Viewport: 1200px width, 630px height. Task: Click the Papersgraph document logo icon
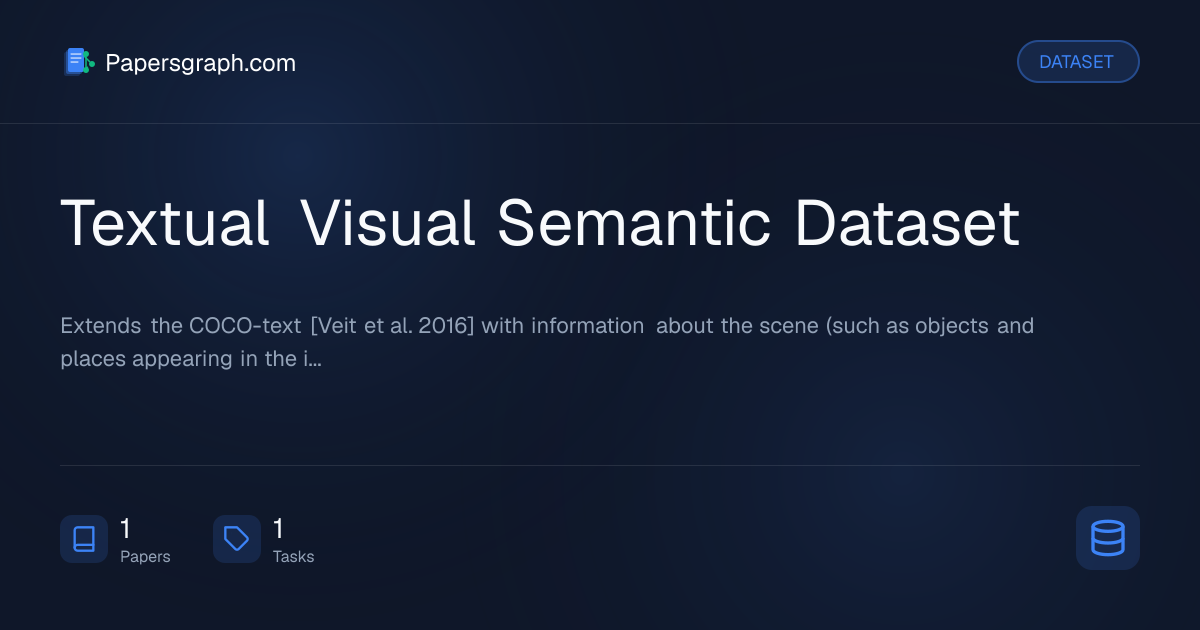coord(79,62)
